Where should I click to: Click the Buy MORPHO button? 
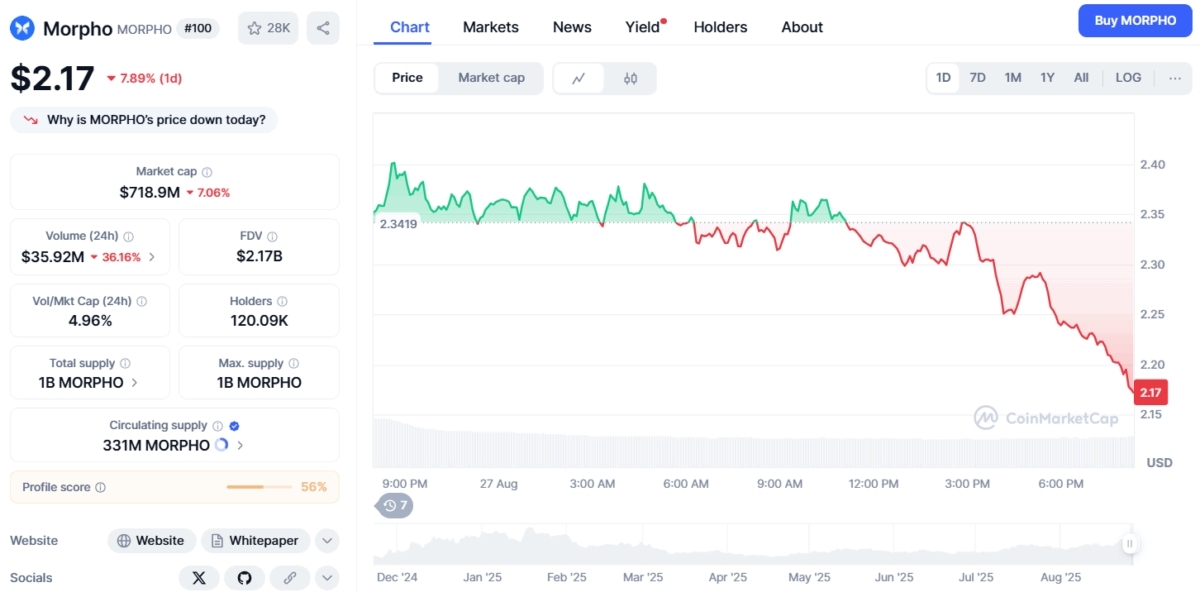pyautogui.click(x=1135, y=21)
